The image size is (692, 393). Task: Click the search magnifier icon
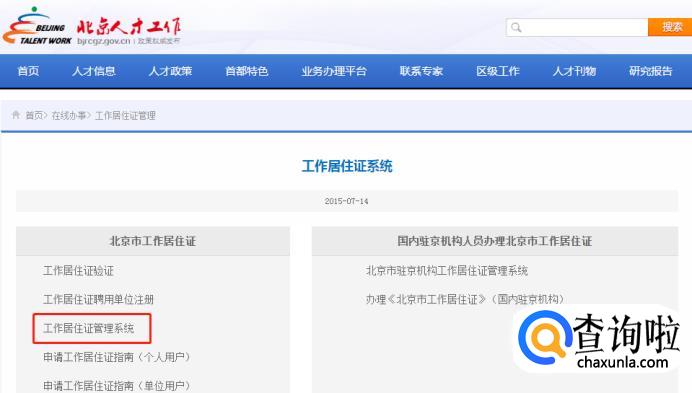click(x=516, y=27)
